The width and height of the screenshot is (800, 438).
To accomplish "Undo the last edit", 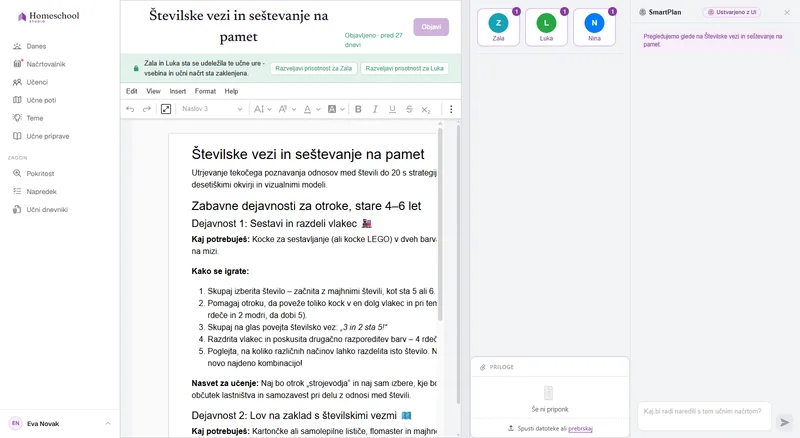I will pos(130,109).
